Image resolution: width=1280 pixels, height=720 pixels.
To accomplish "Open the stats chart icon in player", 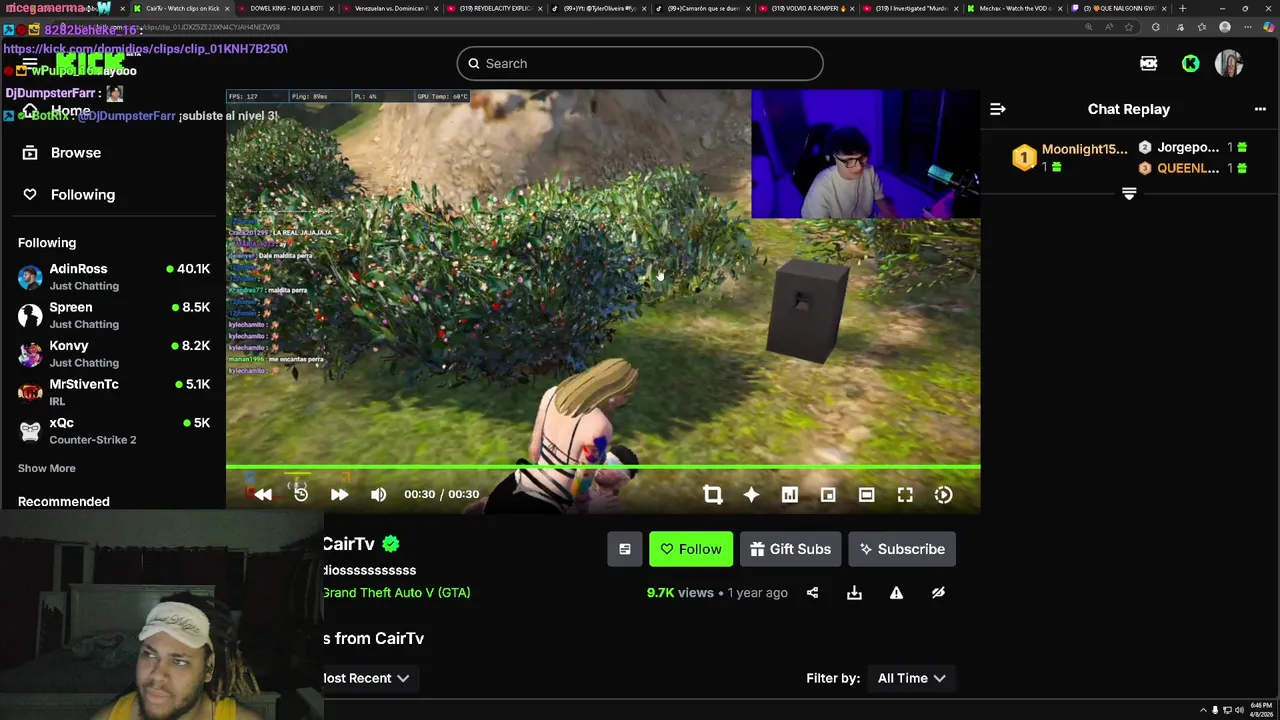I will (789, 494).
